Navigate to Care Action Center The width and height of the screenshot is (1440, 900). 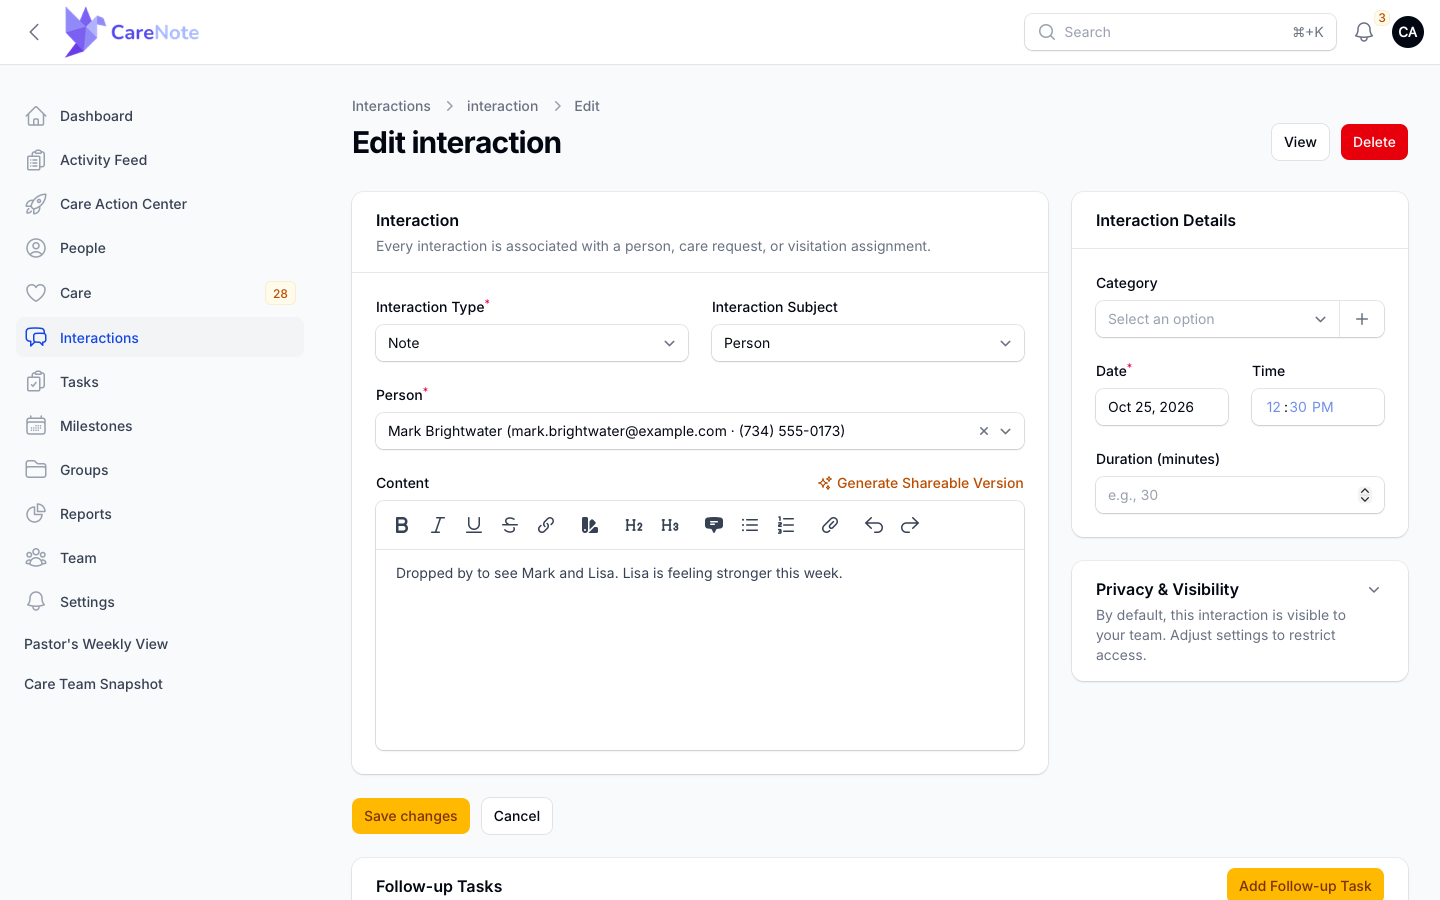(x=160, y=204)
